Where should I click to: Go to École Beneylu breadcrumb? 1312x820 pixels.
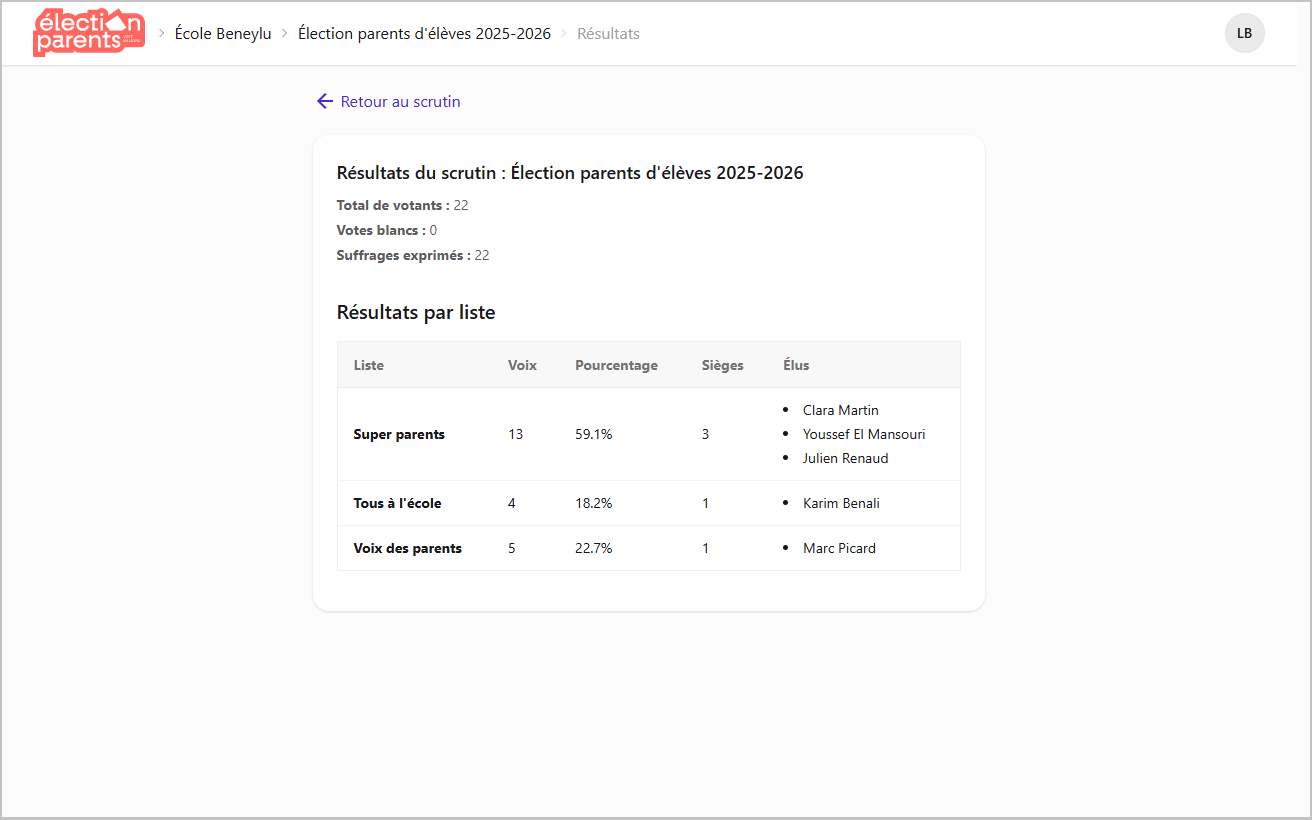[223, 33]
